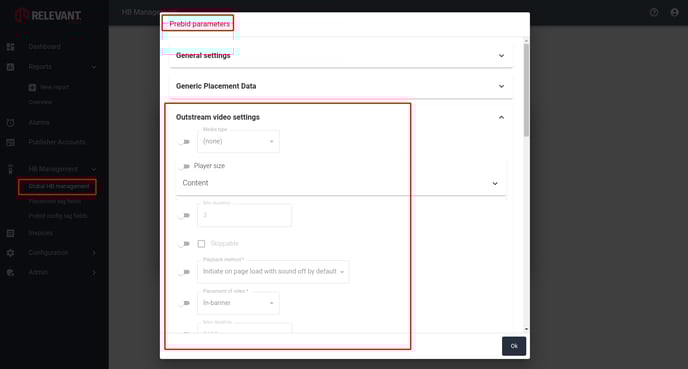Click the HB Management icon
Screen dimensions: 688x369
tap(11, 169)
